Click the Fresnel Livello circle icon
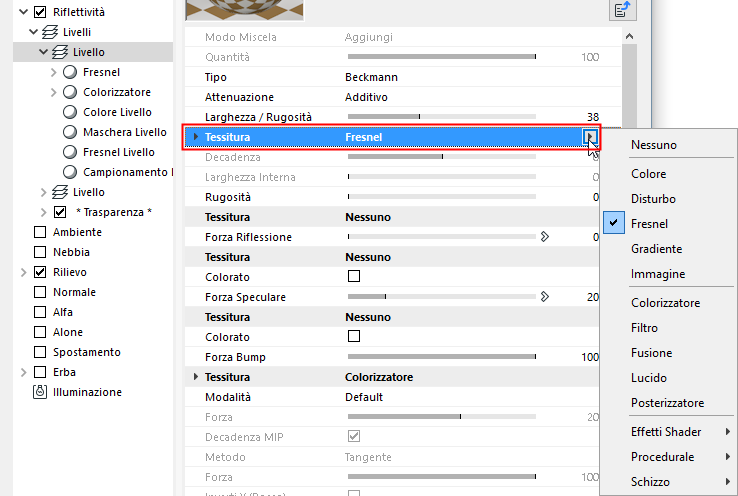The height and width of the screenshot is (496, 738). 70,152
